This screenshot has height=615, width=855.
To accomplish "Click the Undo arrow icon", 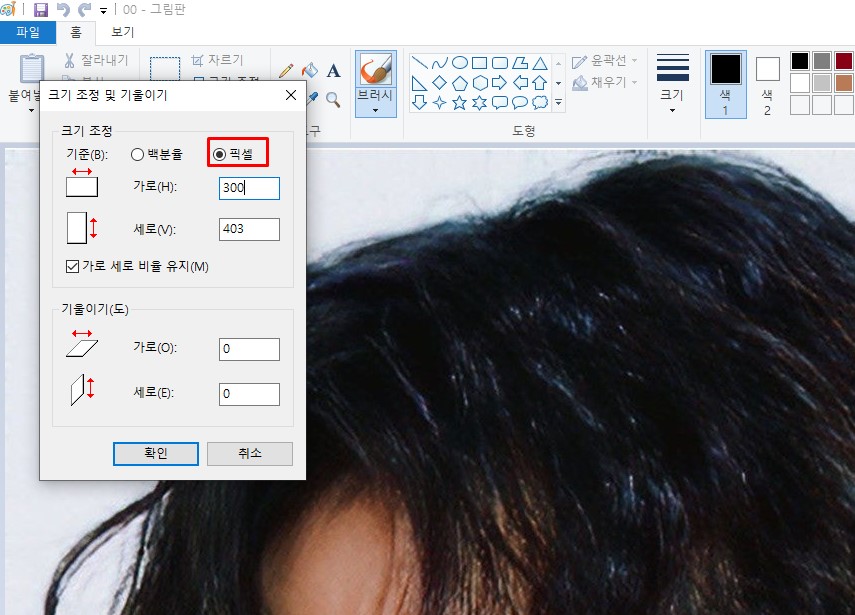I will point(63,10).
